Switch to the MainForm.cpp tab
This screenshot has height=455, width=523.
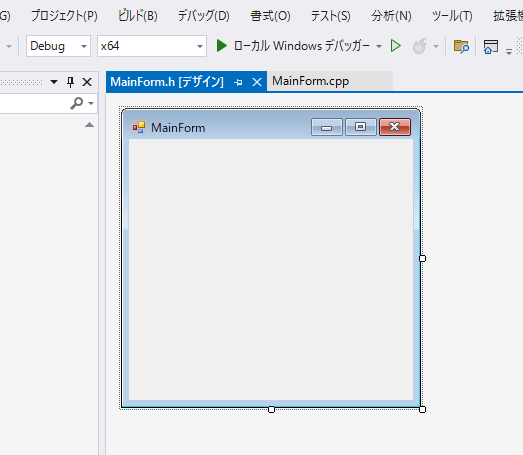tap(311, 81)
